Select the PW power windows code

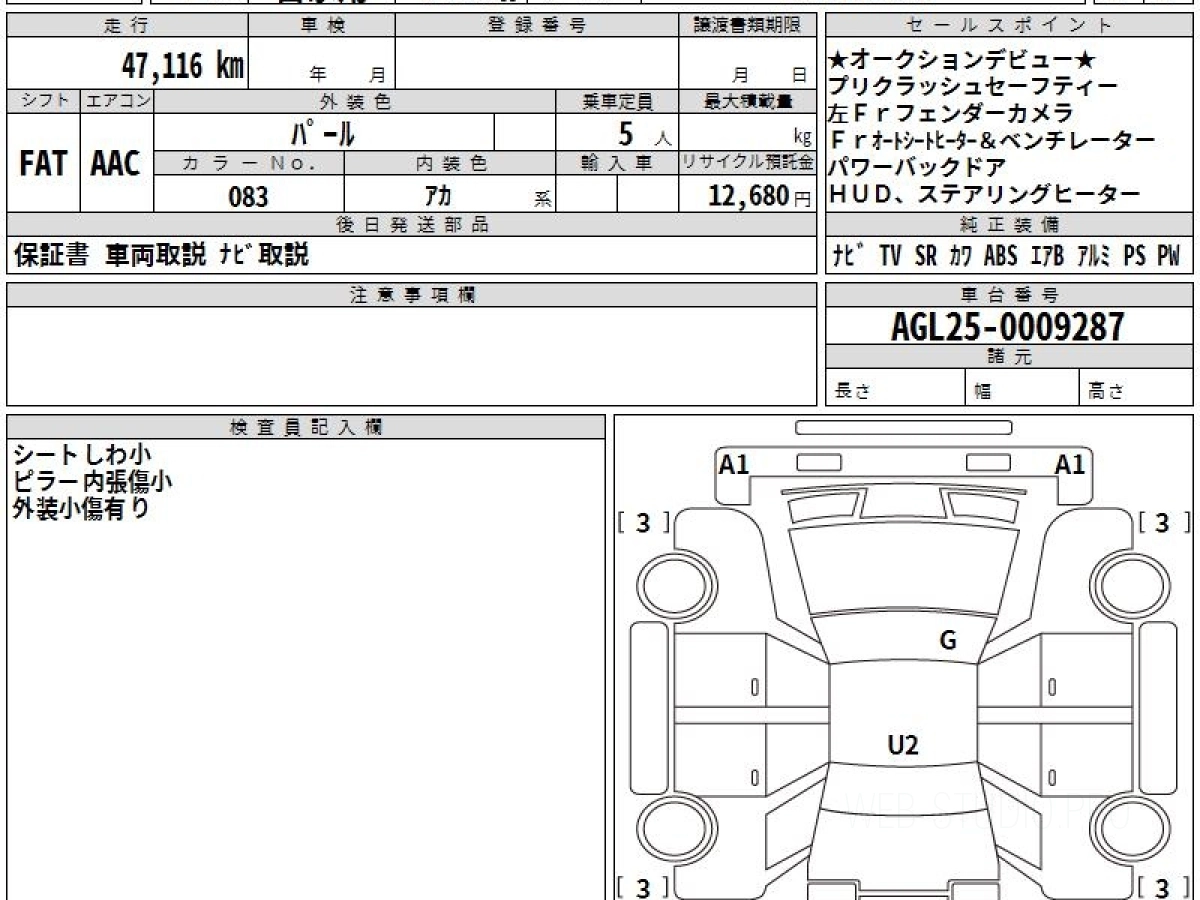pyautogui.click(x=1169, y=256)
